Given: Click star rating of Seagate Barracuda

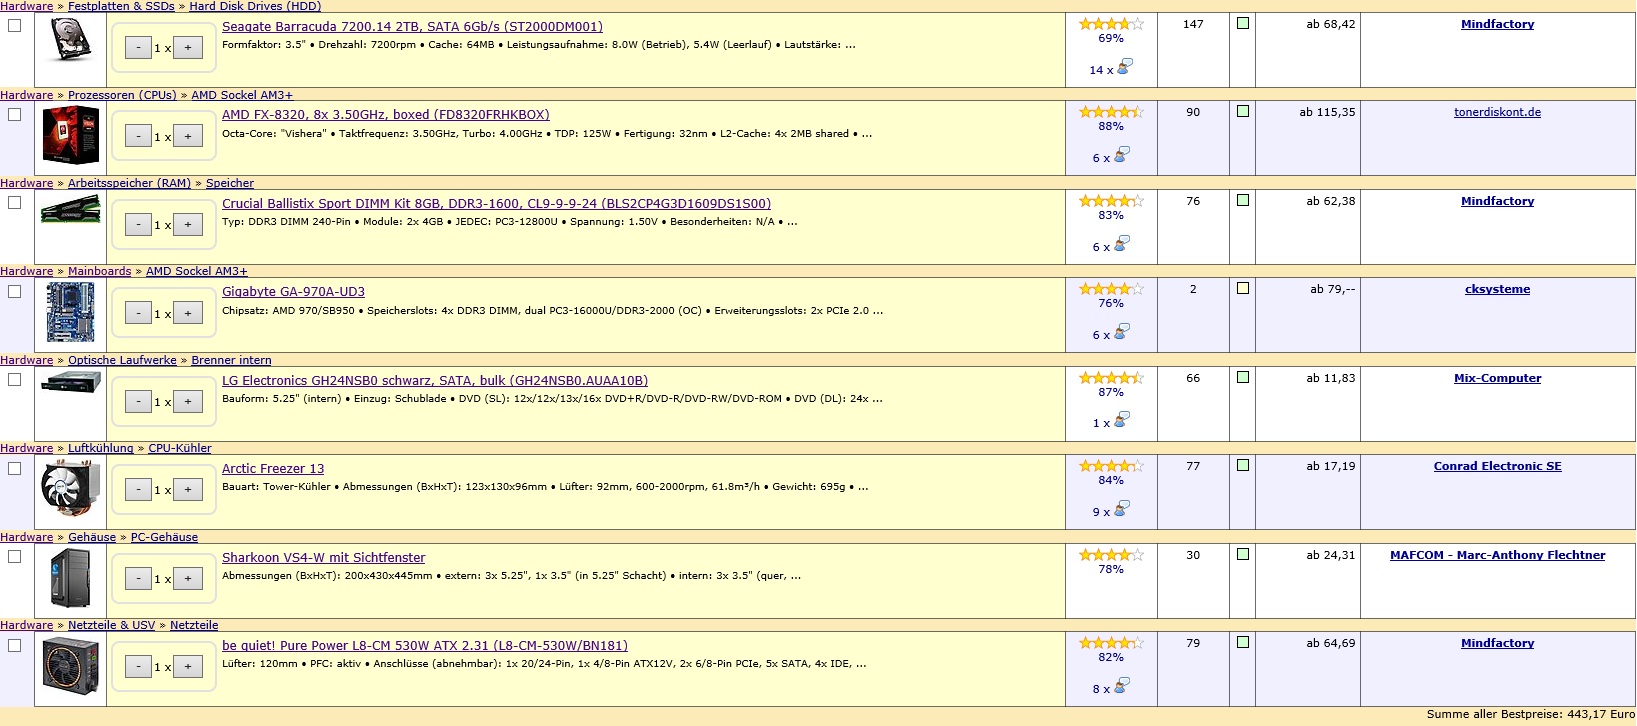Looking at the screenshot, I should coord(1111,24).
